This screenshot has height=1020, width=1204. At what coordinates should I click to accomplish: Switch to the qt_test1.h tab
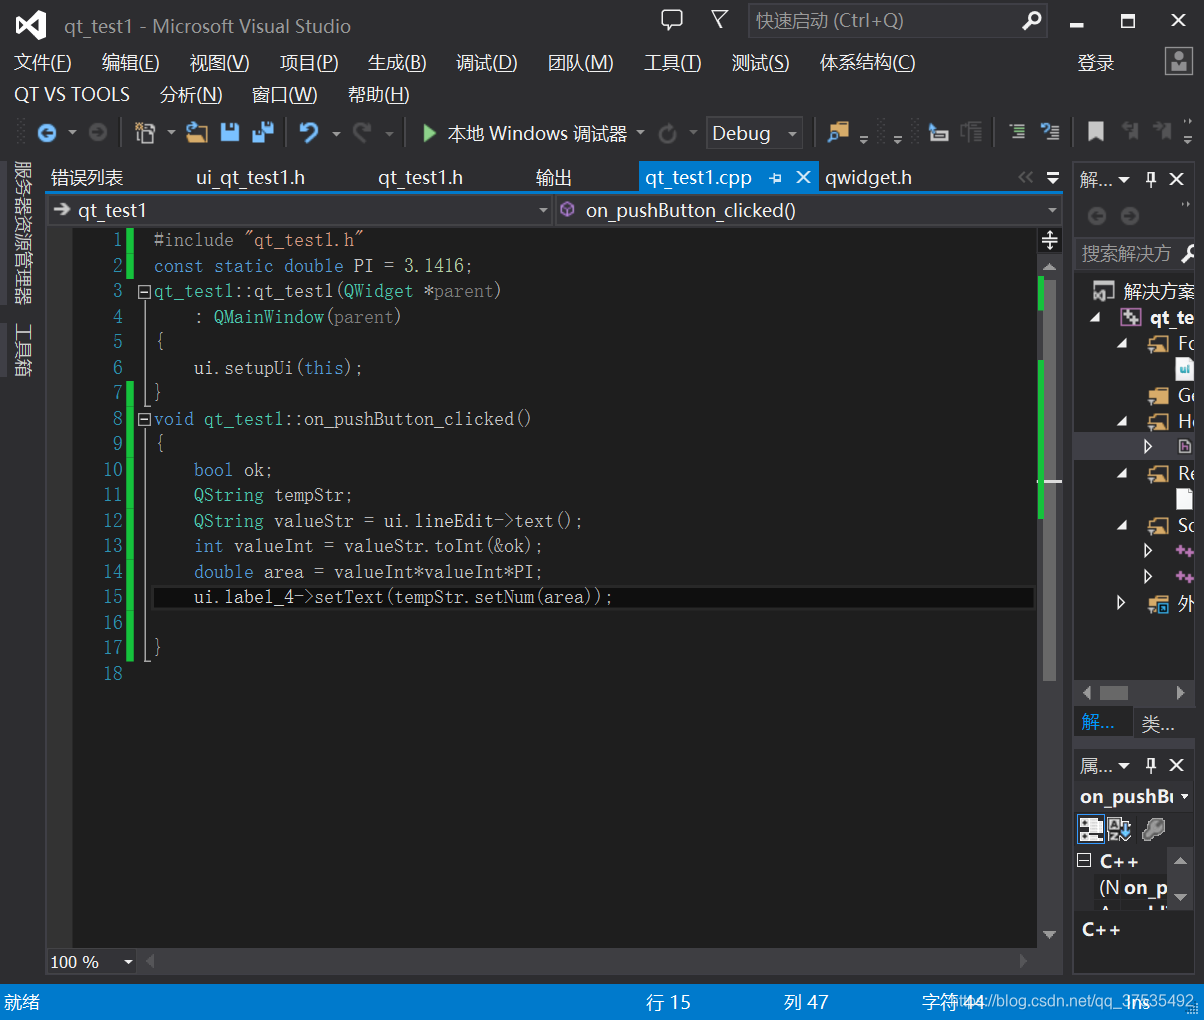point(420,177)
